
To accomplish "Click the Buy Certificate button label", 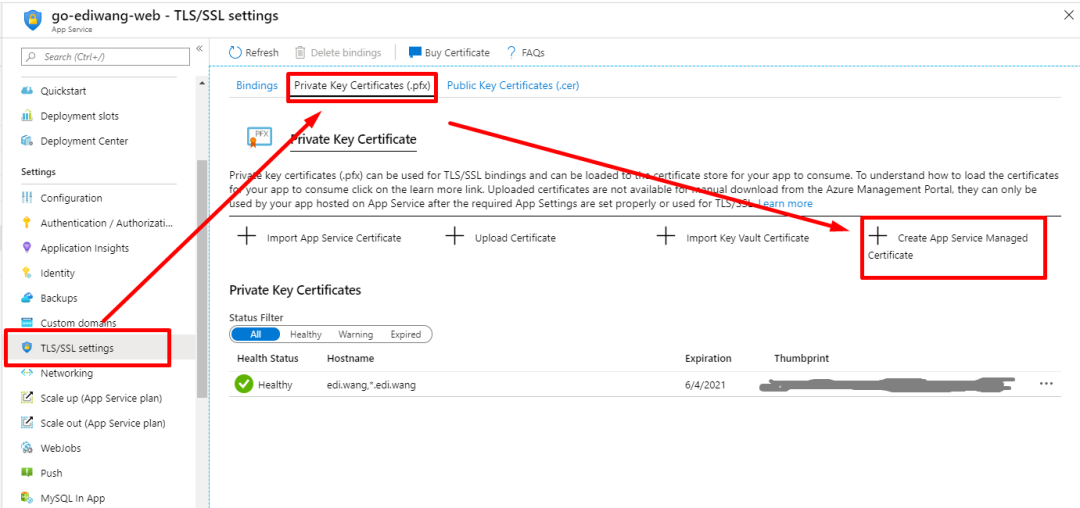I will click(x=457, y=53).
